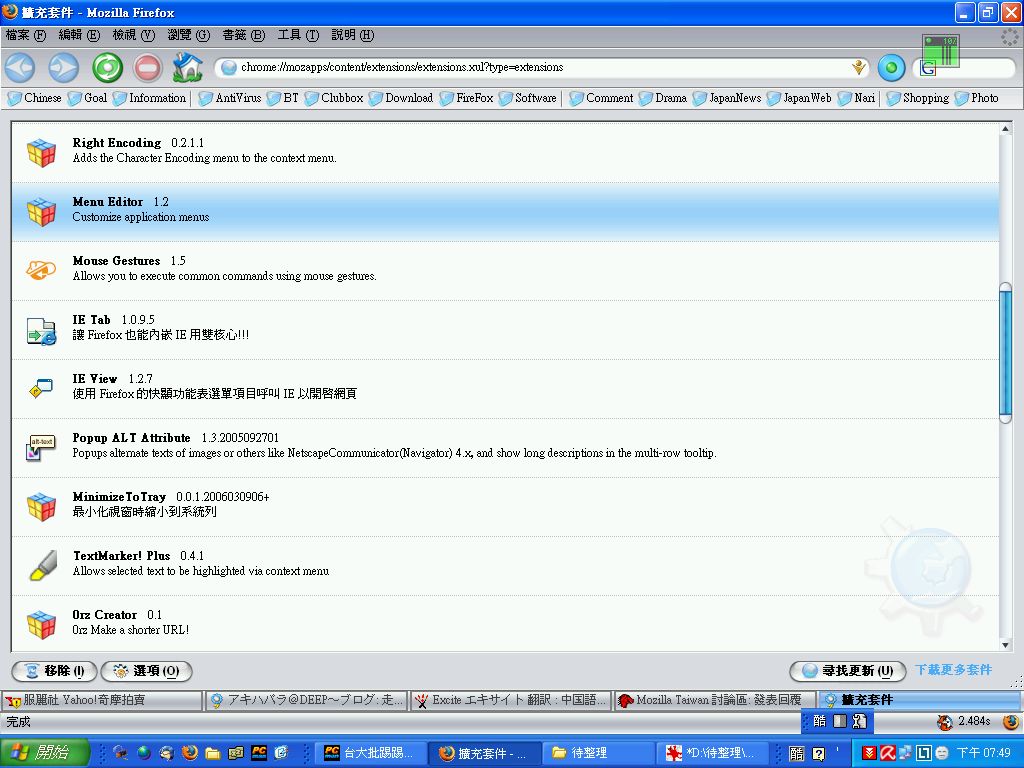Image resolution: width=1024 pixels, height=768 pixels.
Task: Click the Popup ALT Attribute extension icon
Action: point(41,447)
